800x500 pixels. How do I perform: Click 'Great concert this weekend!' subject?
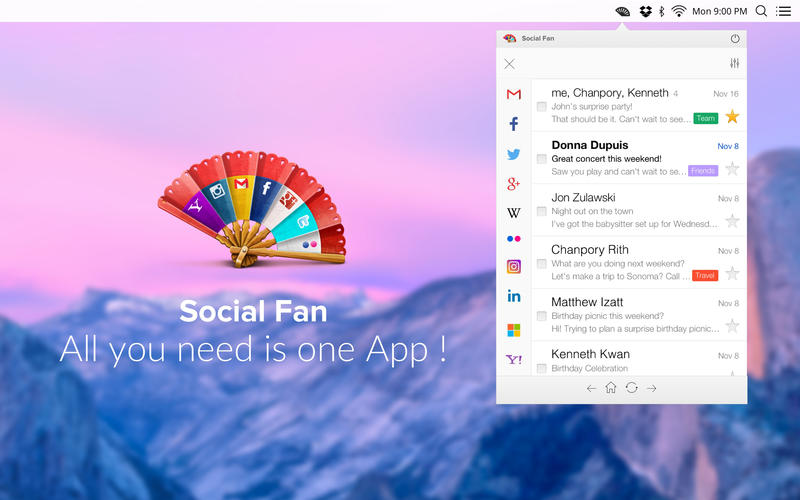[x=606, y=159]
